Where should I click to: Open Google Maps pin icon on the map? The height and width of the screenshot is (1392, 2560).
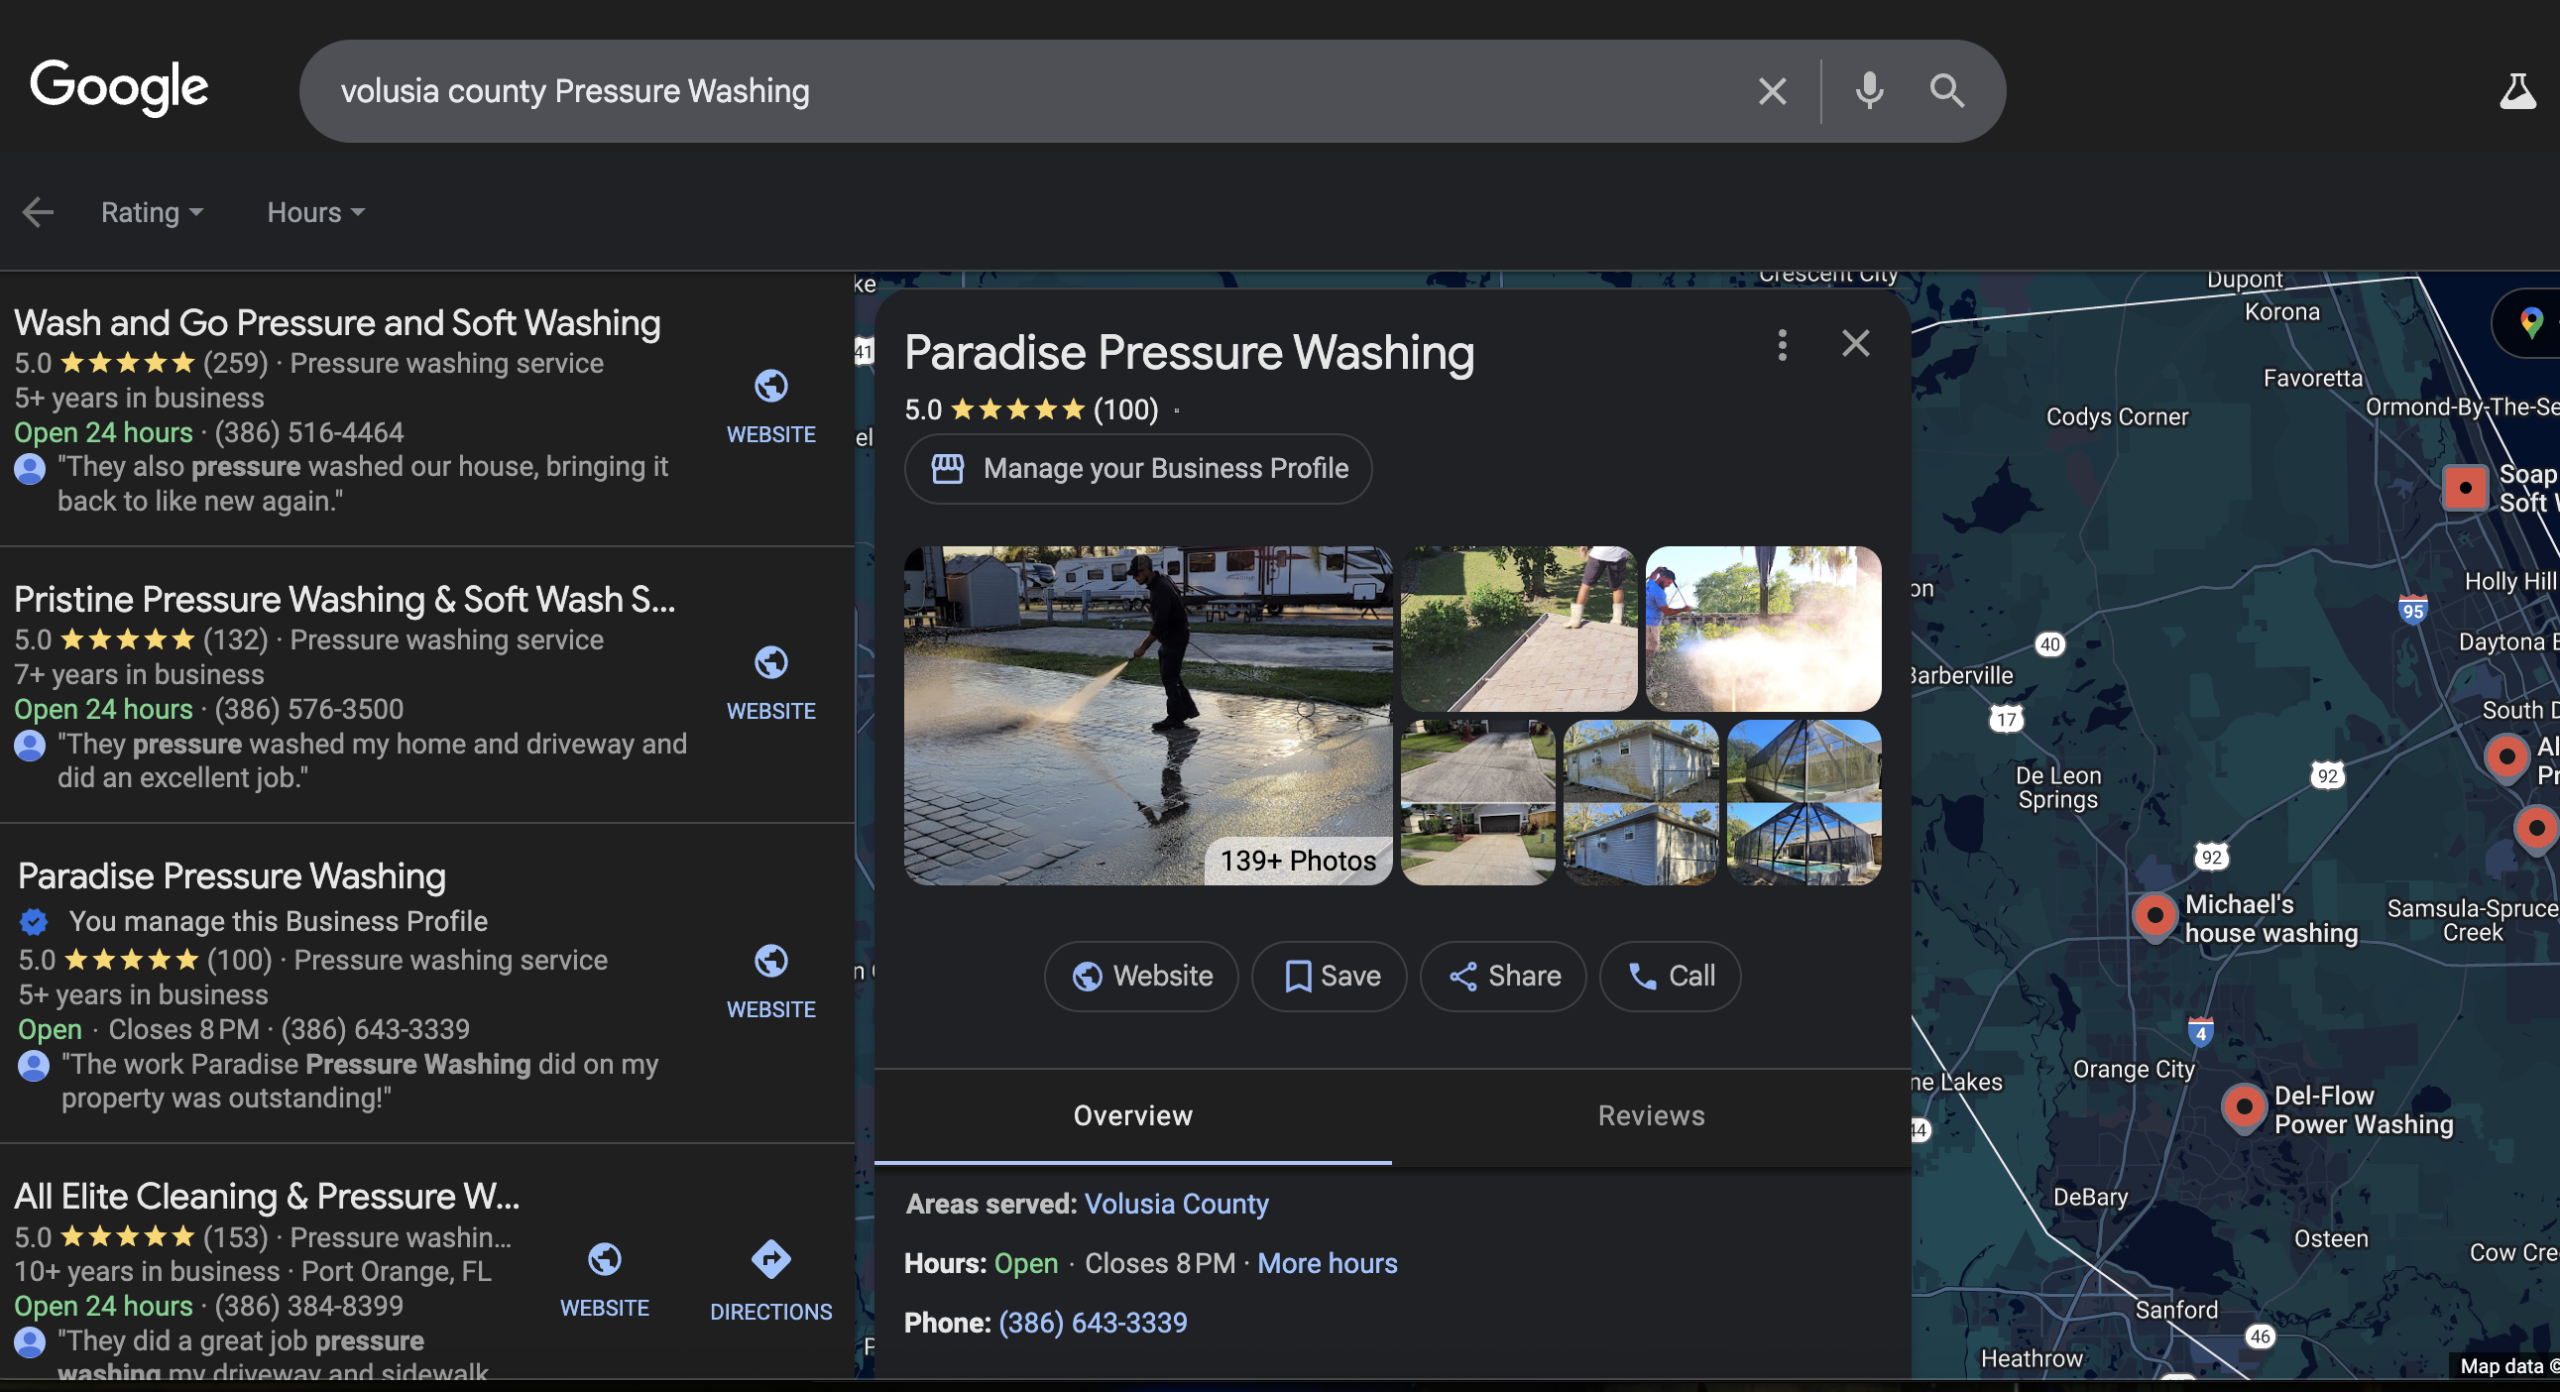click(2531, 322)
